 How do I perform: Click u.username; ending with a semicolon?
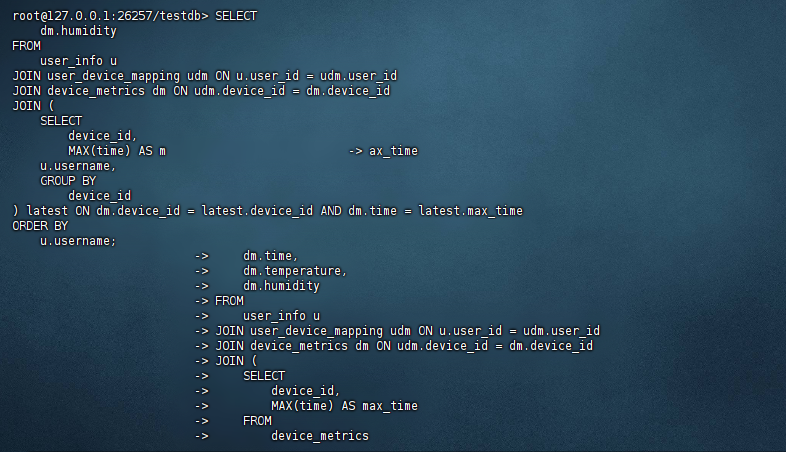pyautogui.click(x=79, y=241)
